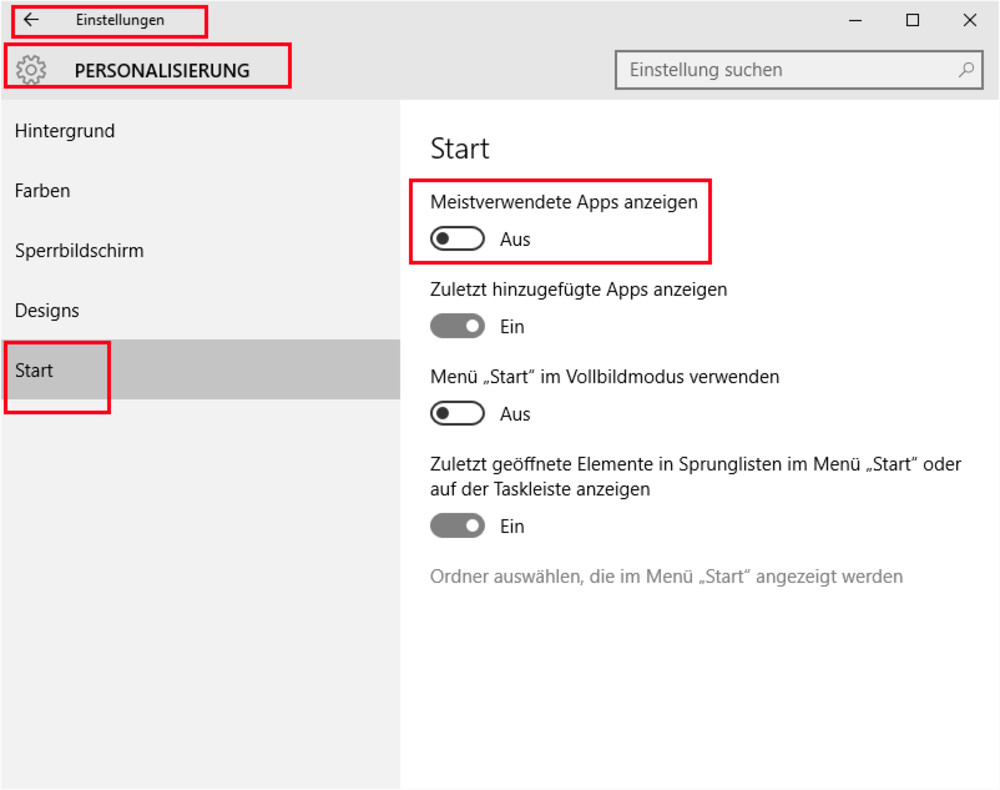Viewport: 1000px width, 790px height.
Task: Click the Settings gear icon
Action: 32,68
